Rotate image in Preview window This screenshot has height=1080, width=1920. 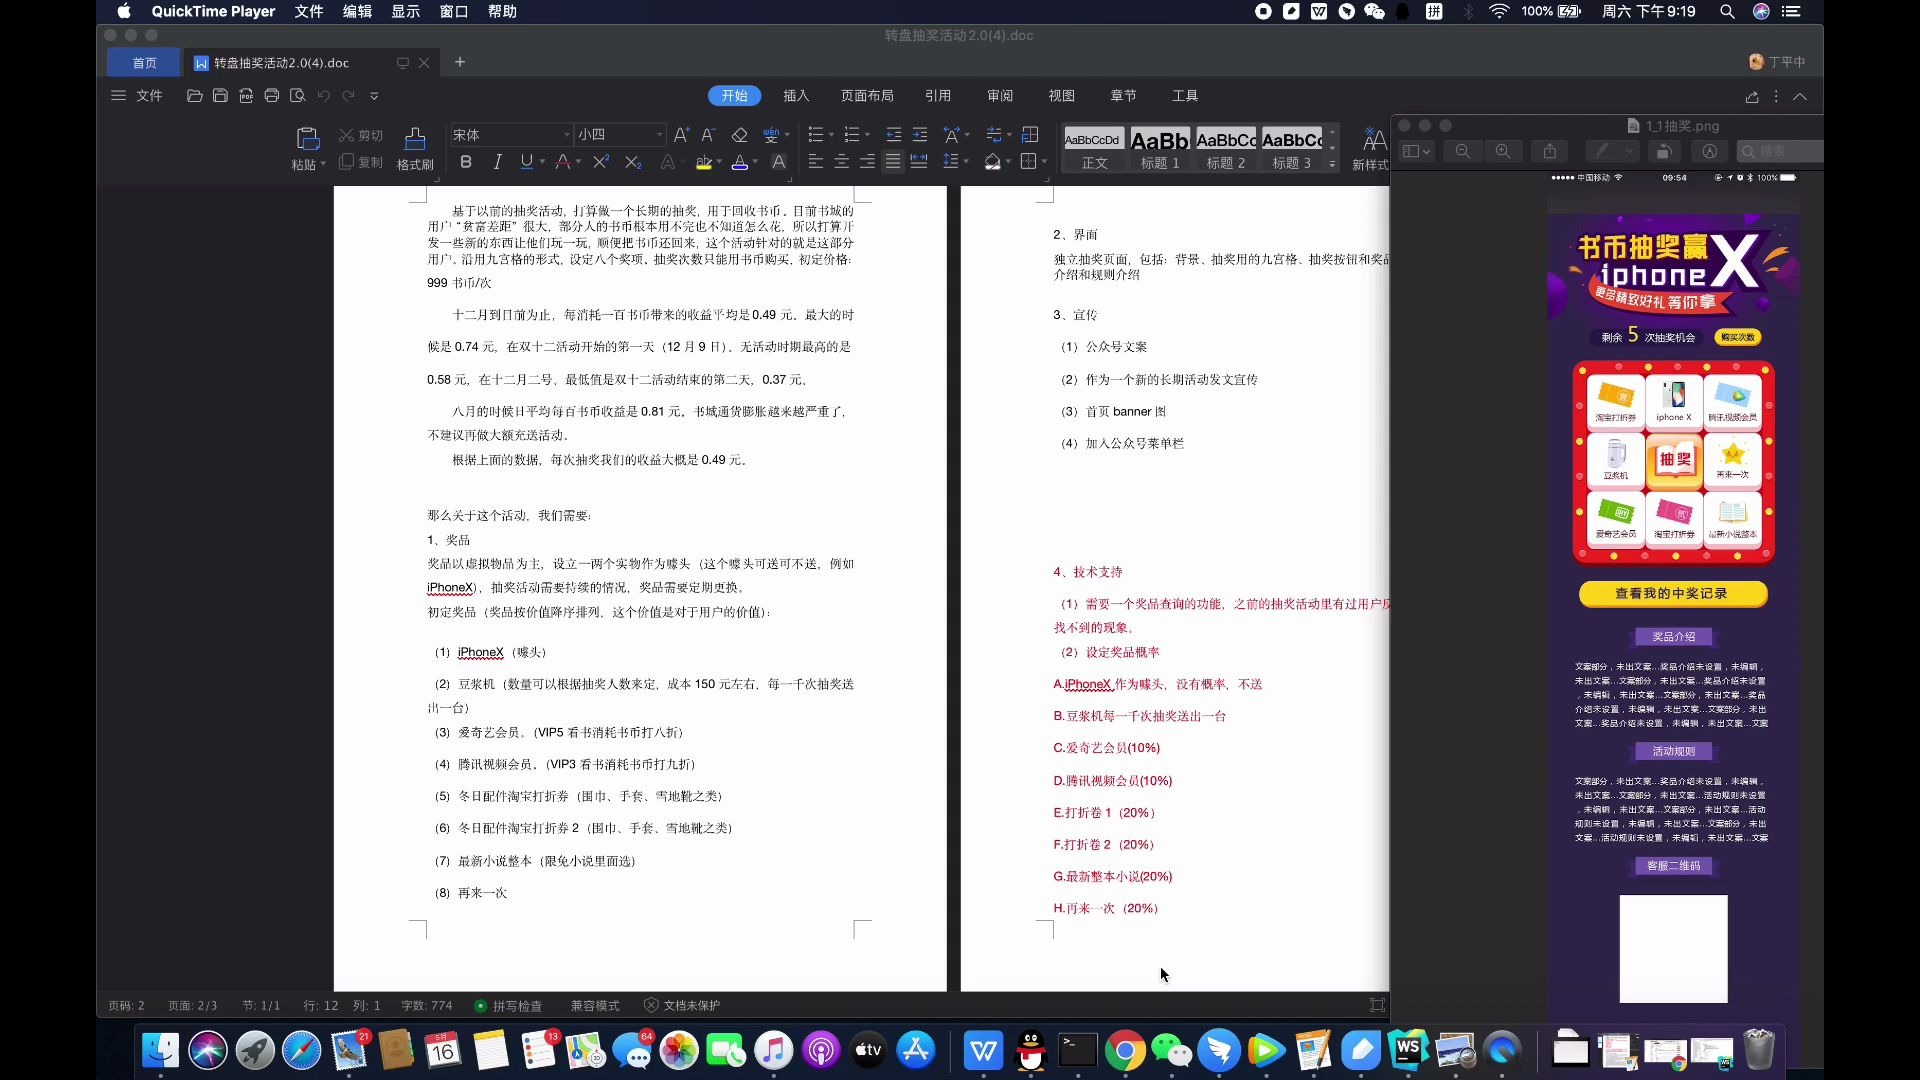1664,151
